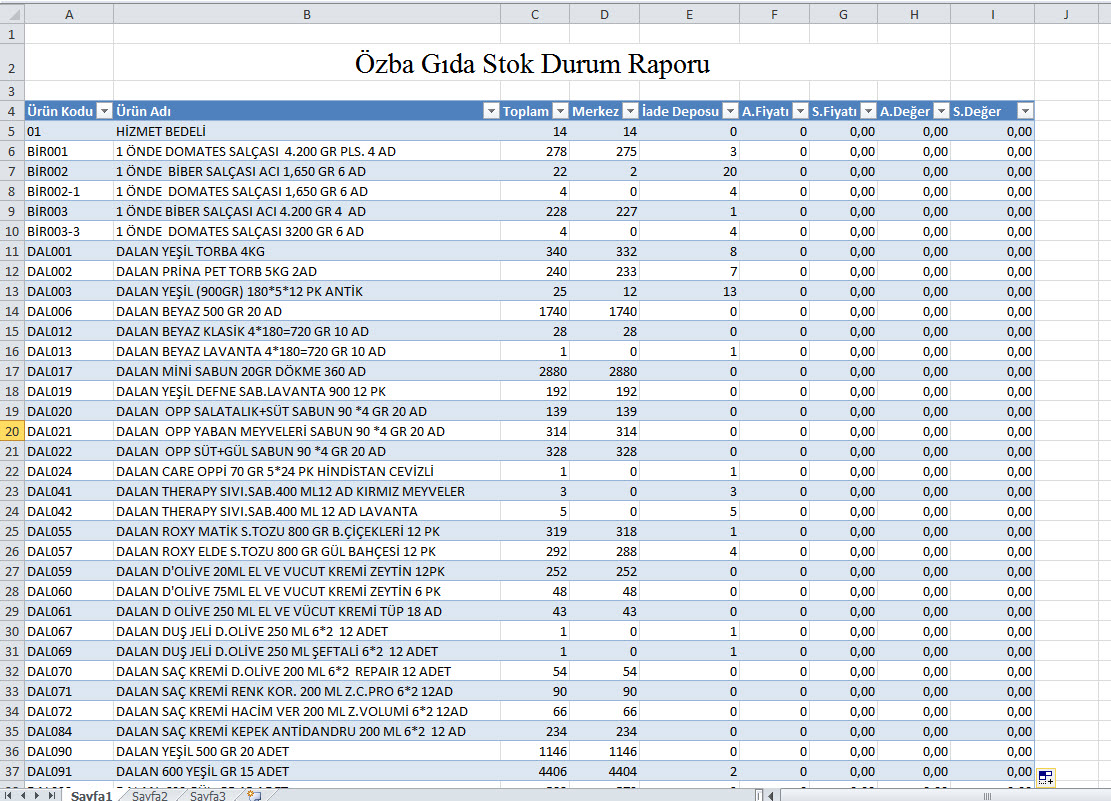Select cell 'DALAN MİNİ SABUN 20GR DÖKME 360 AD'

(x=307, y=371)
